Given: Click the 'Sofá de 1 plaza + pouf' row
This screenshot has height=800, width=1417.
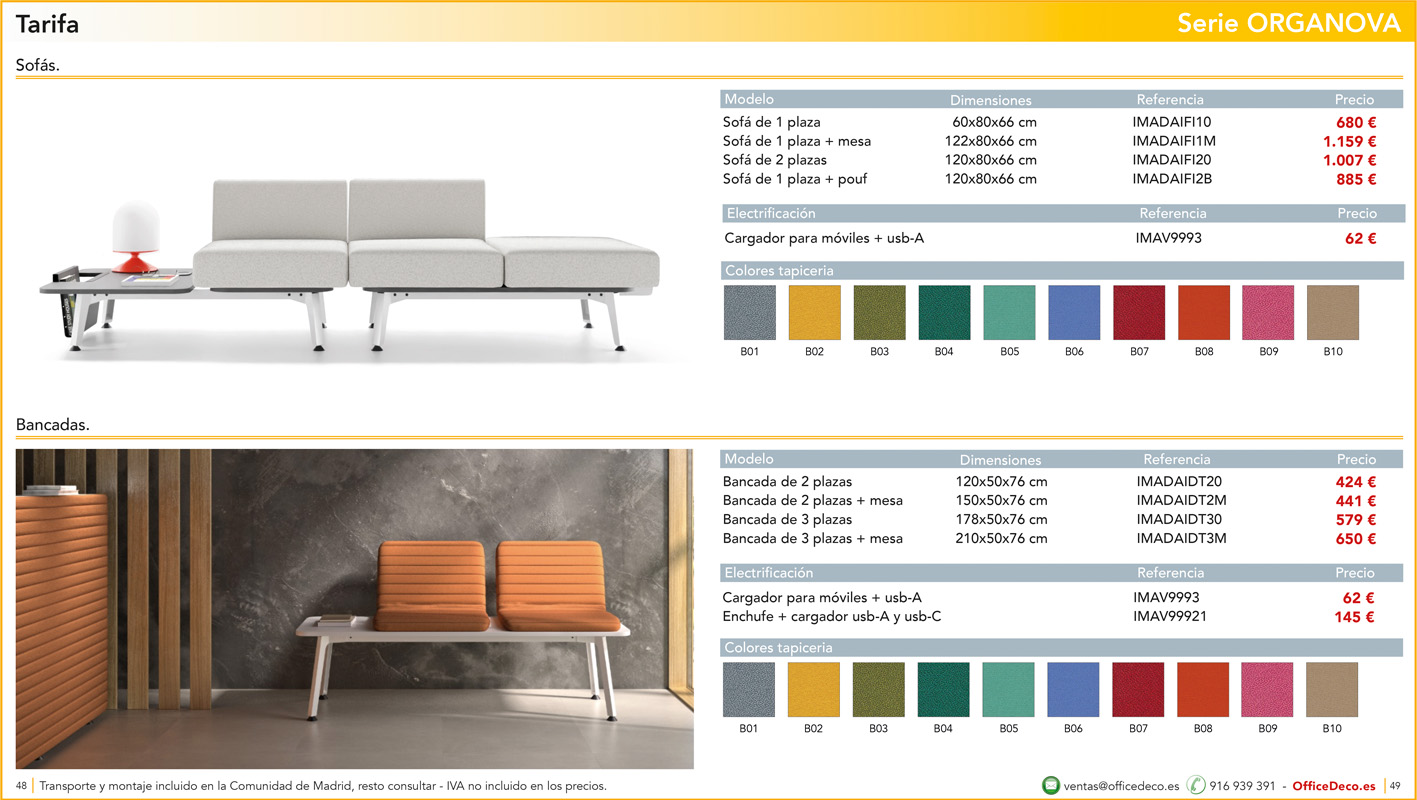Looking at the screenshot, I should point(1050,179).
